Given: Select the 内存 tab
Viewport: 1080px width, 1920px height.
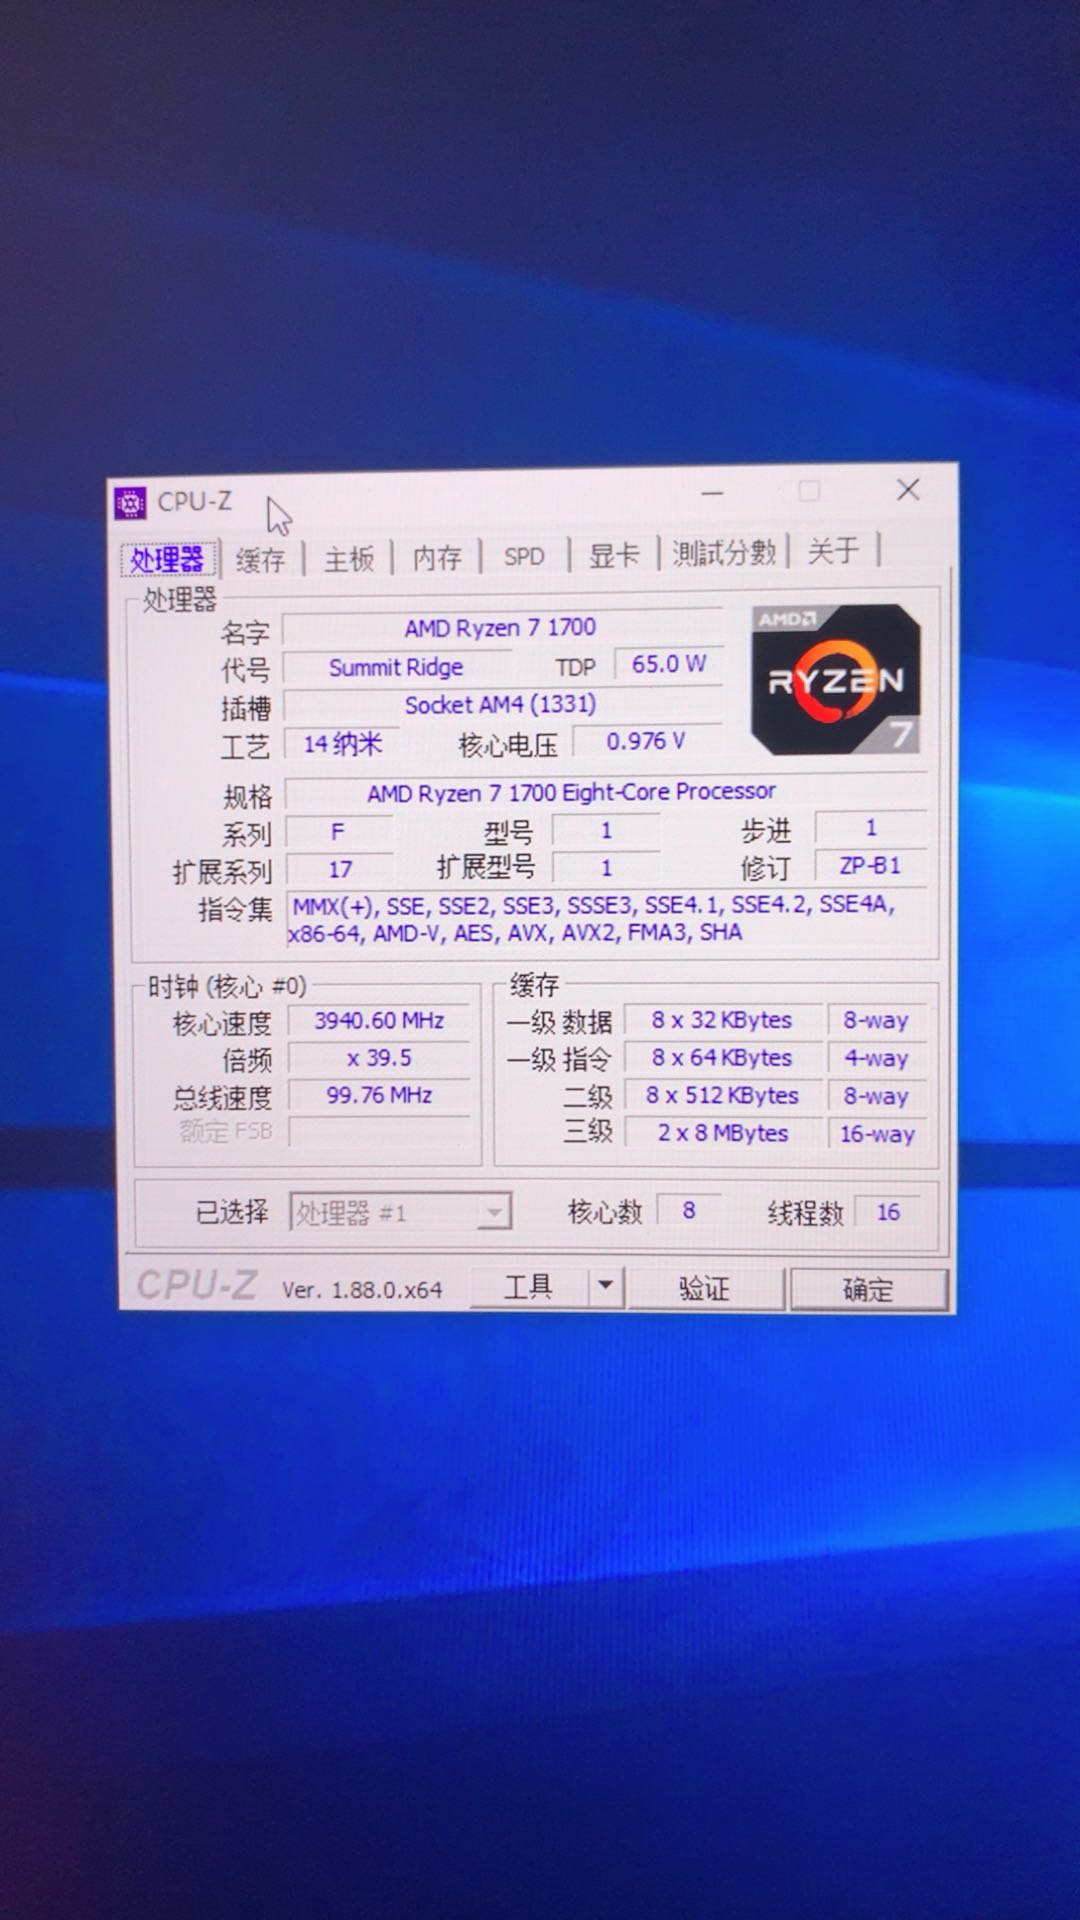Looking at the screenshot, I should click(437, 556).
